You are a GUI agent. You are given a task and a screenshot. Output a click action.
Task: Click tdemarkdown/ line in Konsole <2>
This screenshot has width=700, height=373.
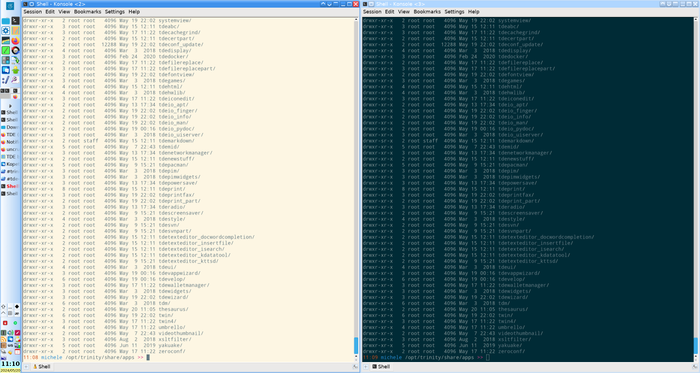click(x=108, y=141)
